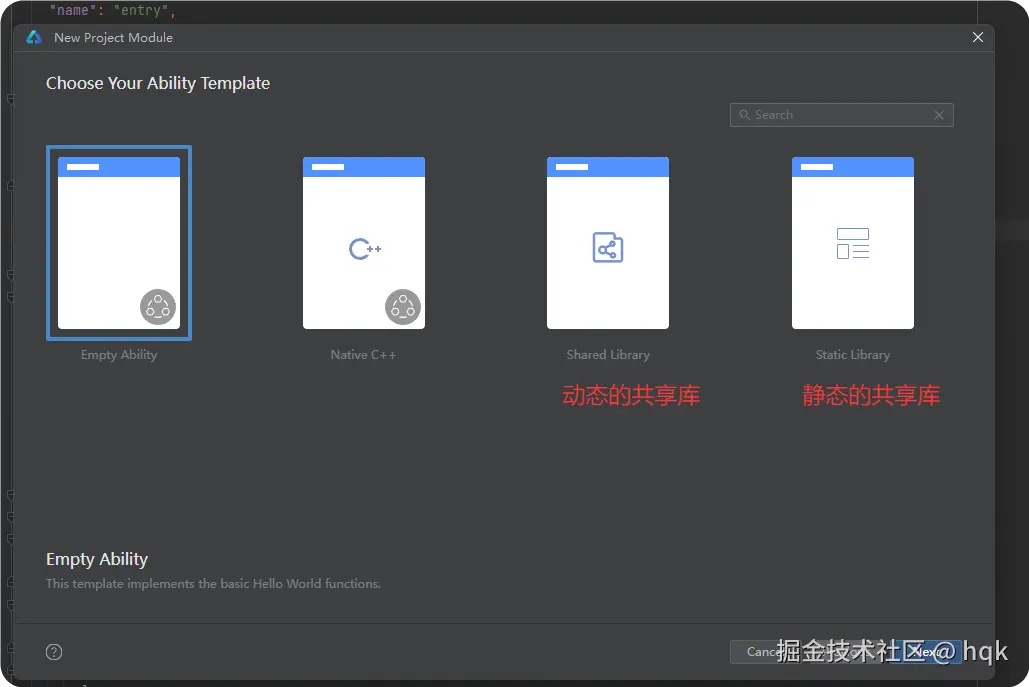Screen dimensions: 1029x687
Task: Click the list icon on Static Library card
Action: coord(852,242)
